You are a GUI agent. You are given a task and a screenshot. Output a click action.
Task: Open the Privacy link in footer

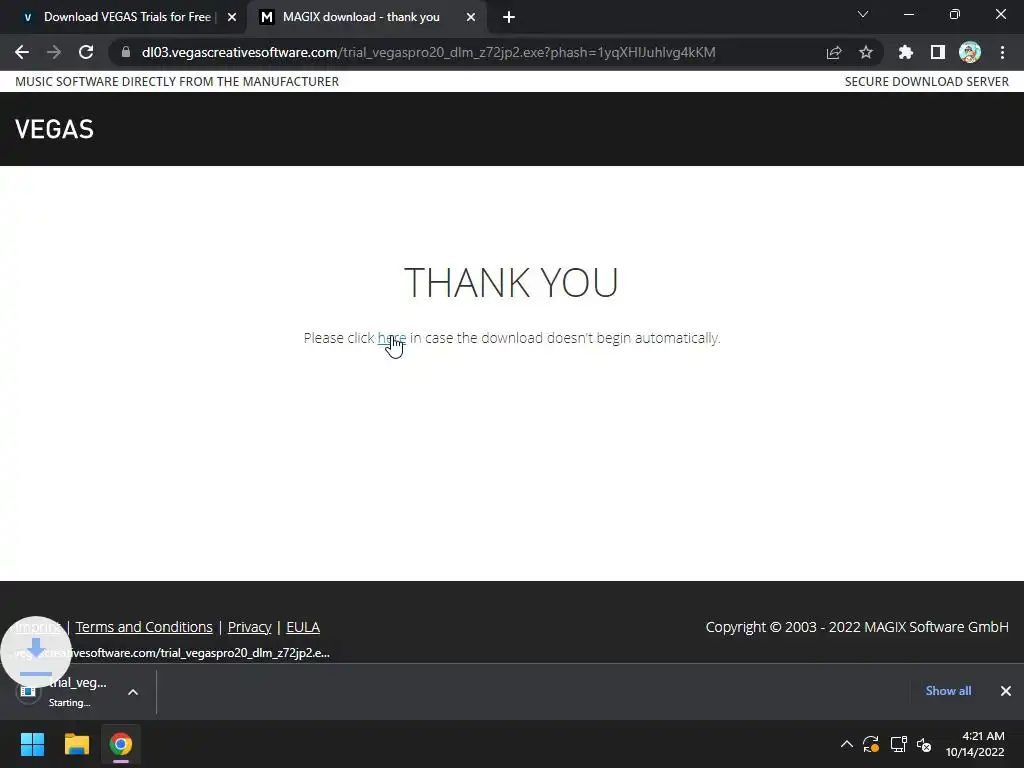coord(249,627)
